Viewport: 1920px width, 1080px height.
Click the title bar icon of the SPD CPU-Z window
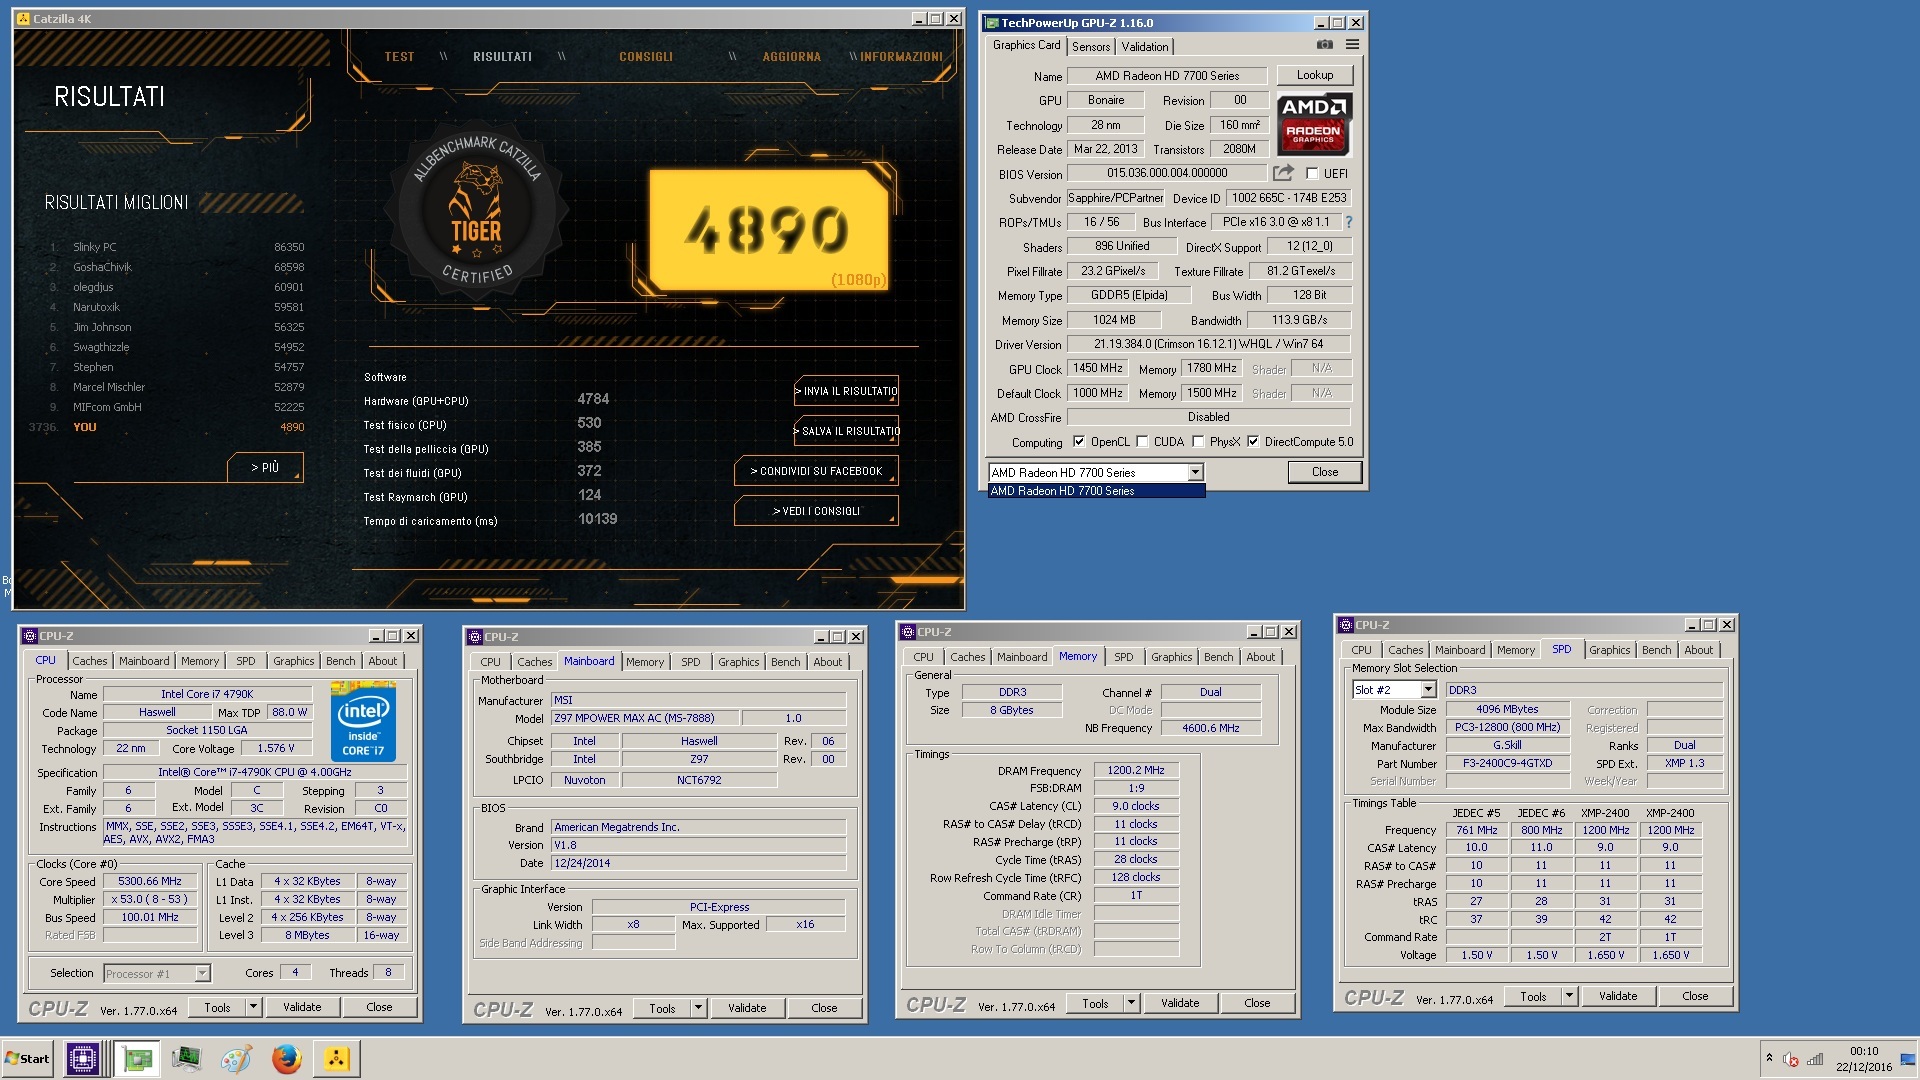(x=1346, y=625)
